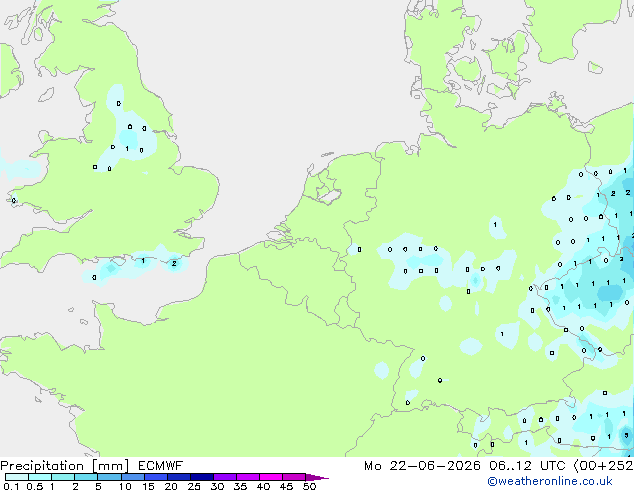Click the legend label '35'
Viewport: 634px width, 490px height.
pyautogui.click(x=240, y=486)
